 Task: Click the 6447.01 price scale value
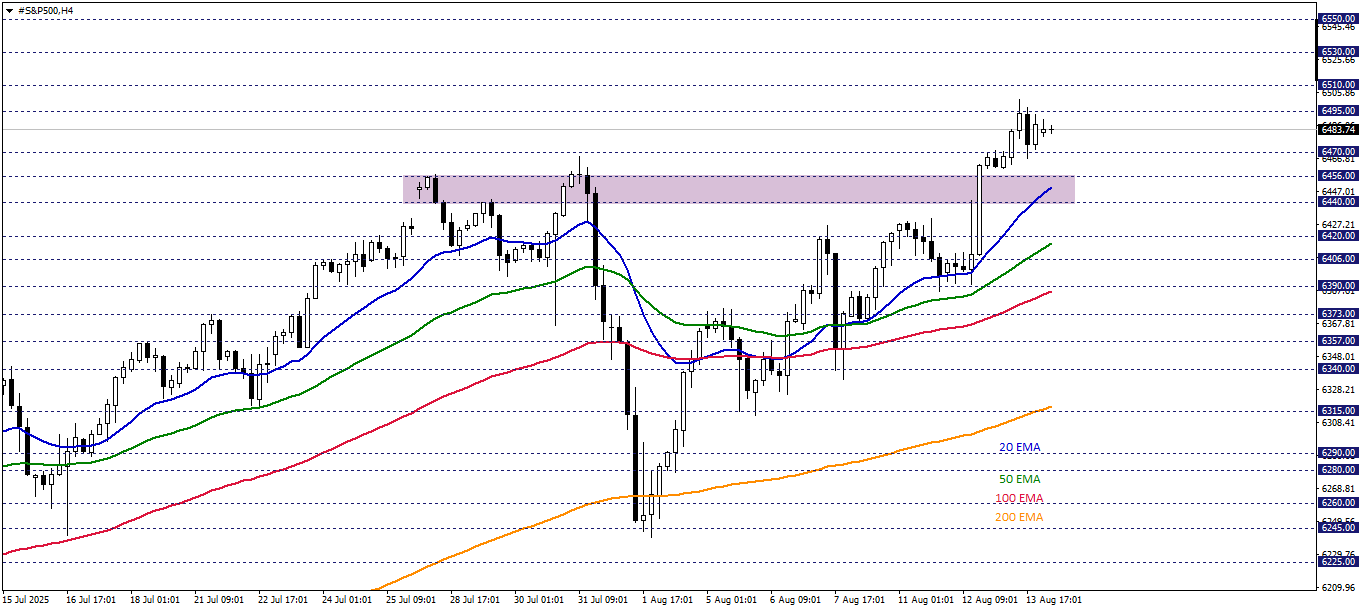pos(1338,191)
